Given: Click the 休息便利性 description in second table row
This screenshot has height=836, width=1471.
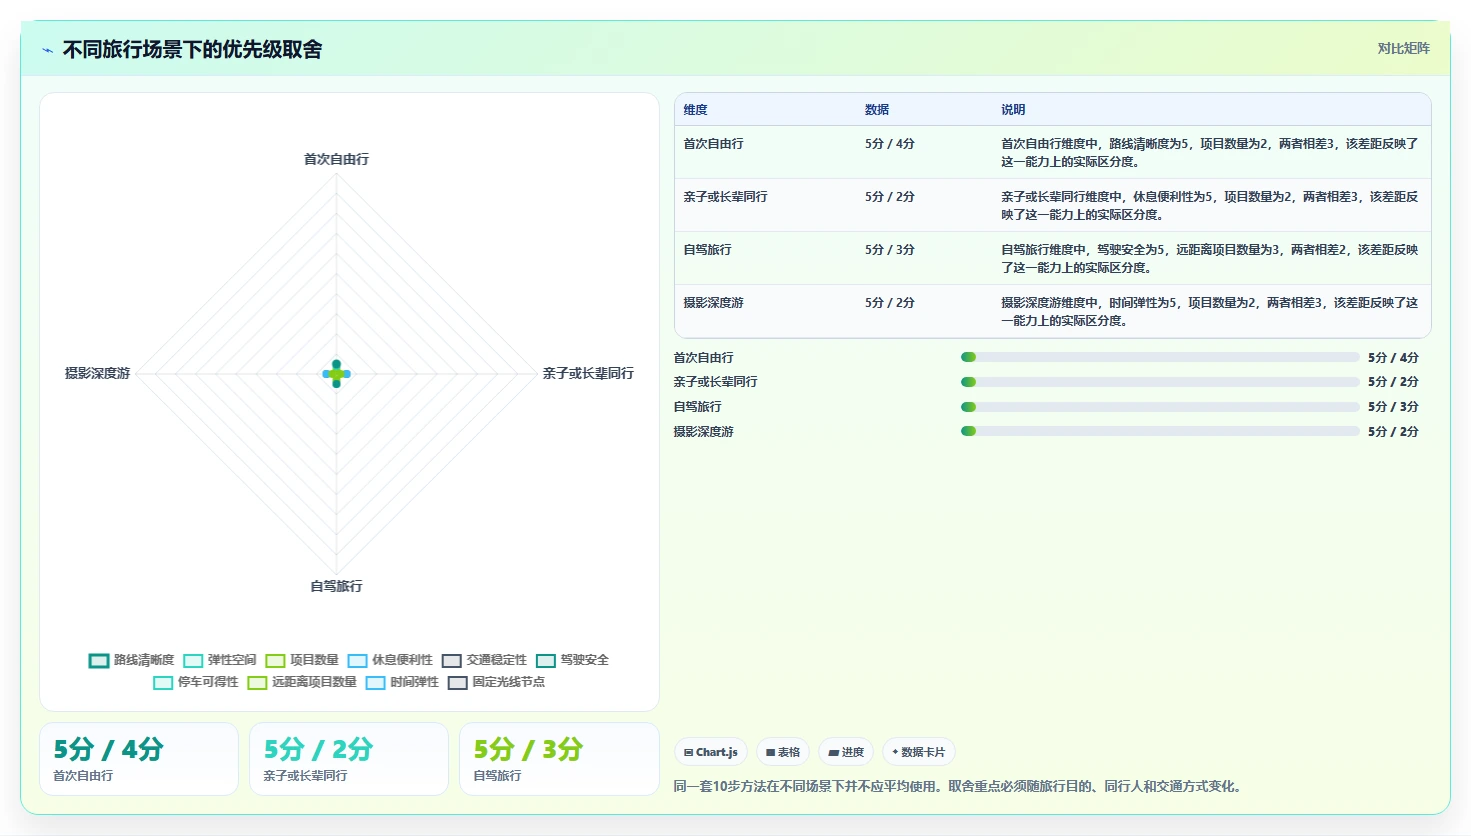Looking at the screenshot, I should [1210, 206].
